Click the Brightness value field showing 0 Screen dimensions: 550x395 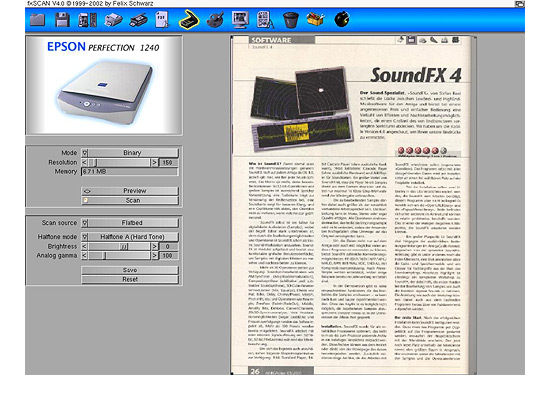[168, 246]
